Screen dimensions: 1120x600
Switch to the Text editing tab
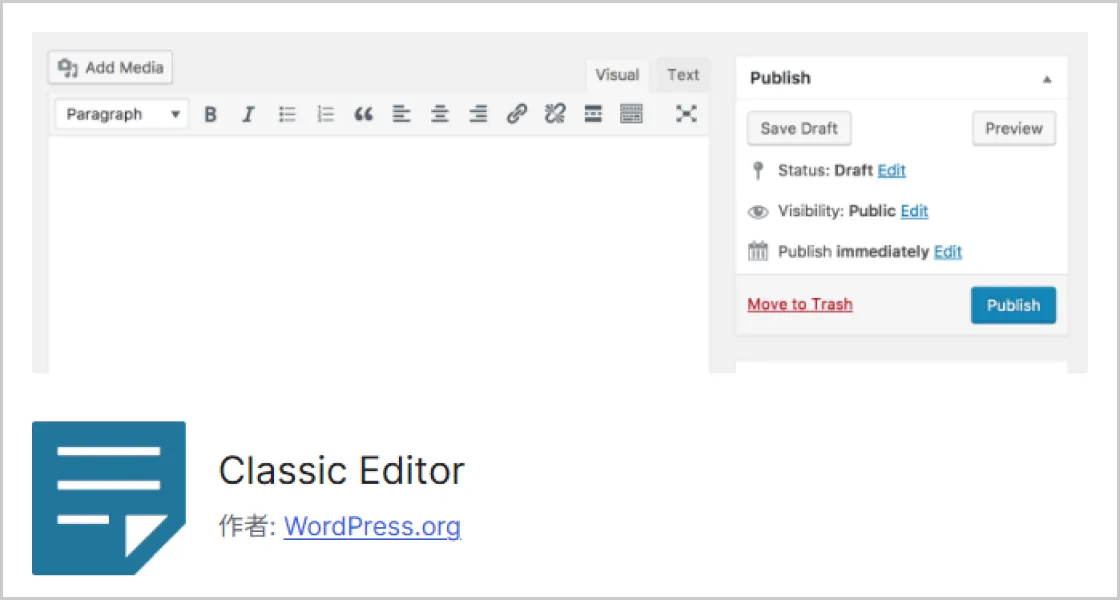(x=682, y=74)
